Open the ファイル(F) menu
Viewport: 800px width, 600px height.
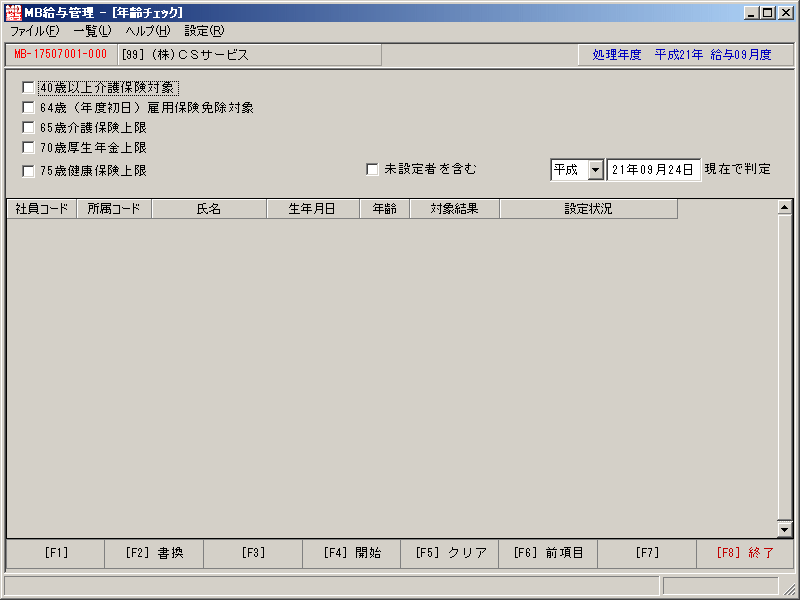(35, 31)
